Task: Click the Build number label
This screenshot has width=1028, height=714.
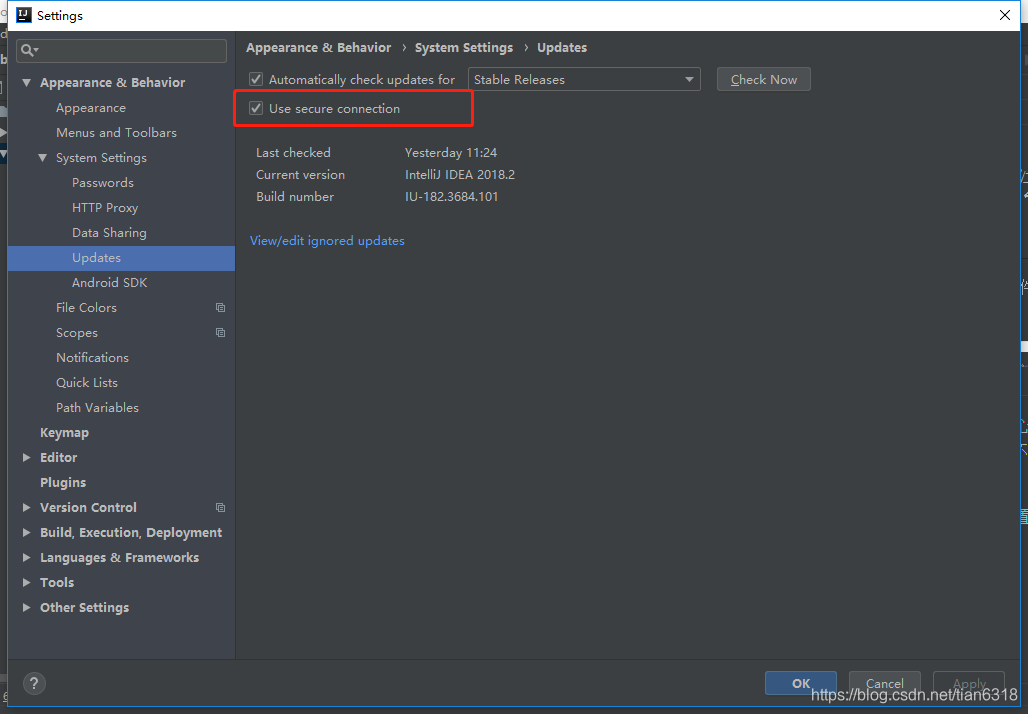Action: 294,197
